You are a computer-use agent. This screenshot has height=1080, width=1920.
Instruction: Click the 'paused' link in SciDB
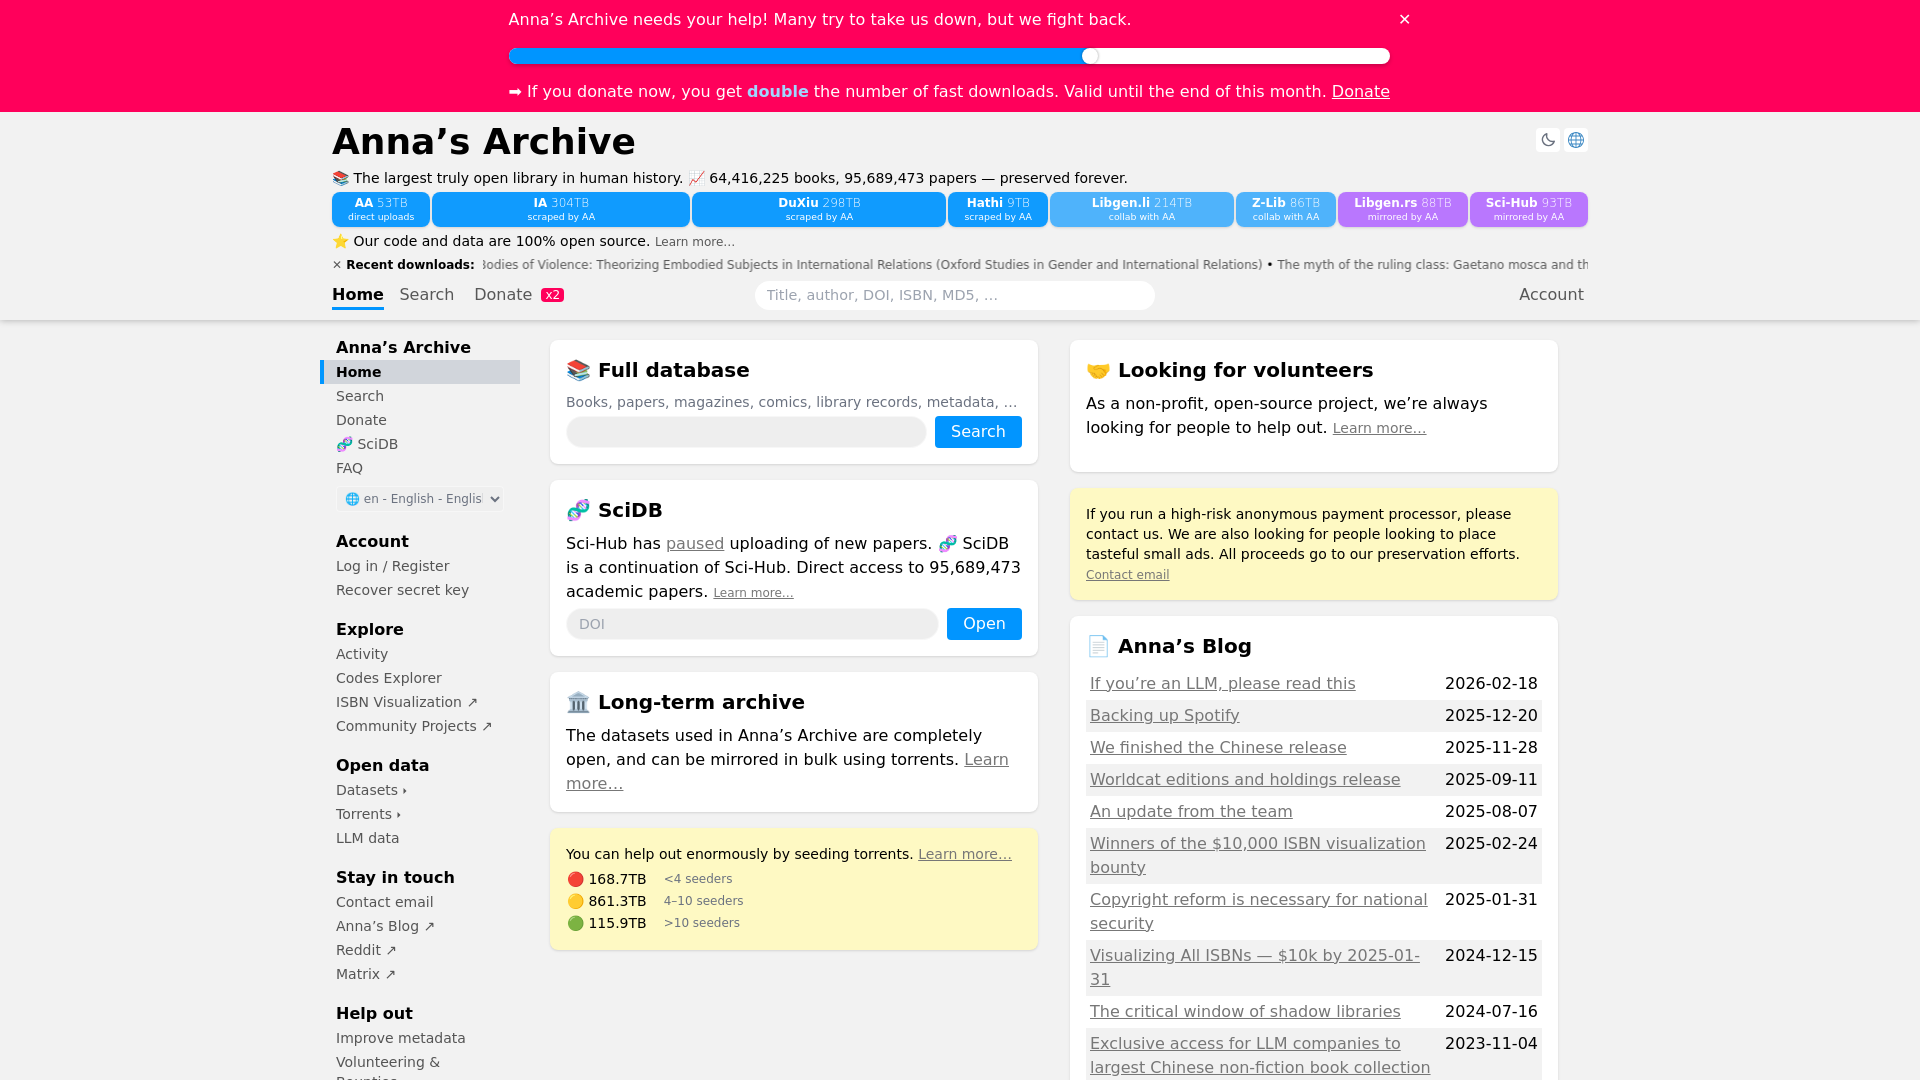(695, 543)
